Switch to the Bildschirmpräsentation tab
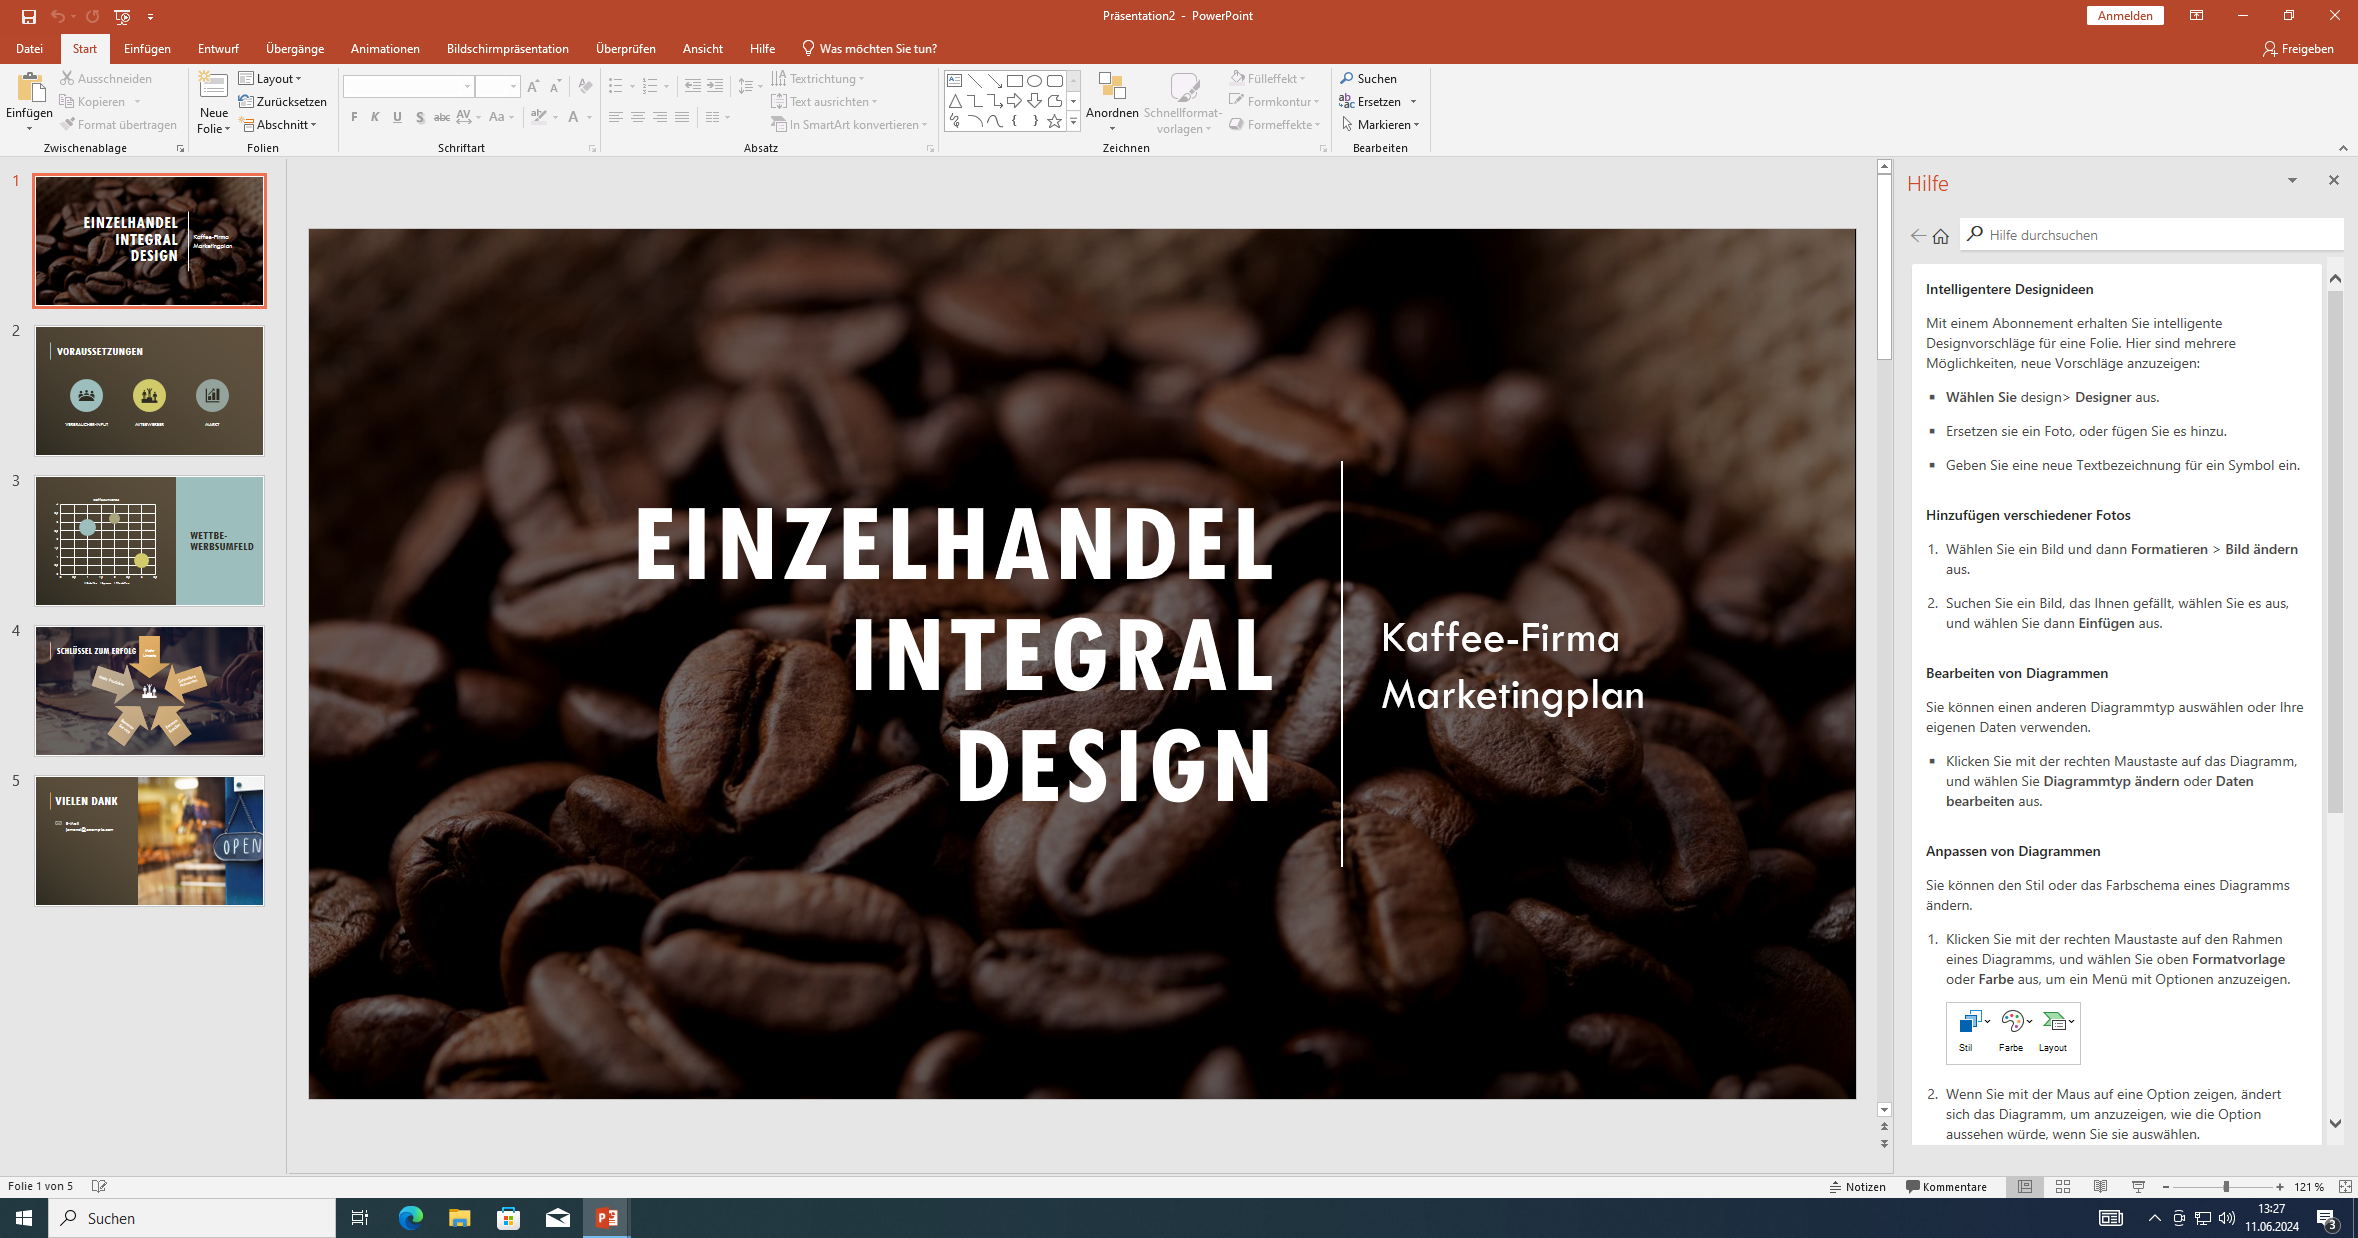The width and height of the screenshot is (2358, 1238). pyautogui.click(x=508, y=48)
